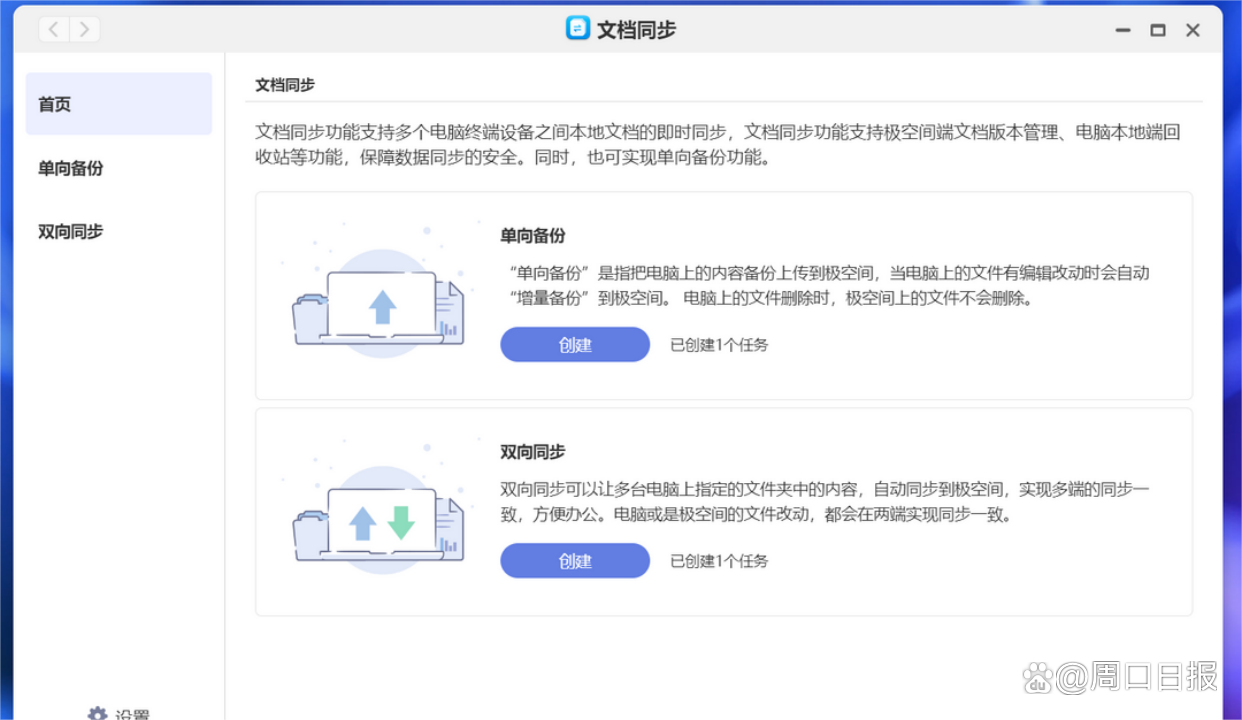
Task: Minimize the application window
Action: coord(1122,30)
